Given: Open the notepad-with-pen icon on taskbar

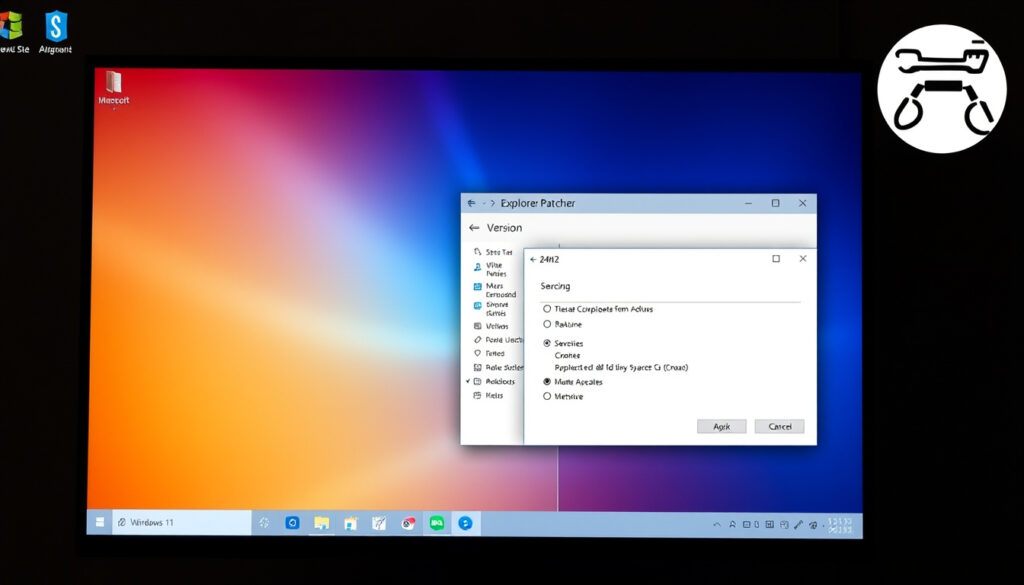Looking at the screenshot, I should (x=379, y=522).
